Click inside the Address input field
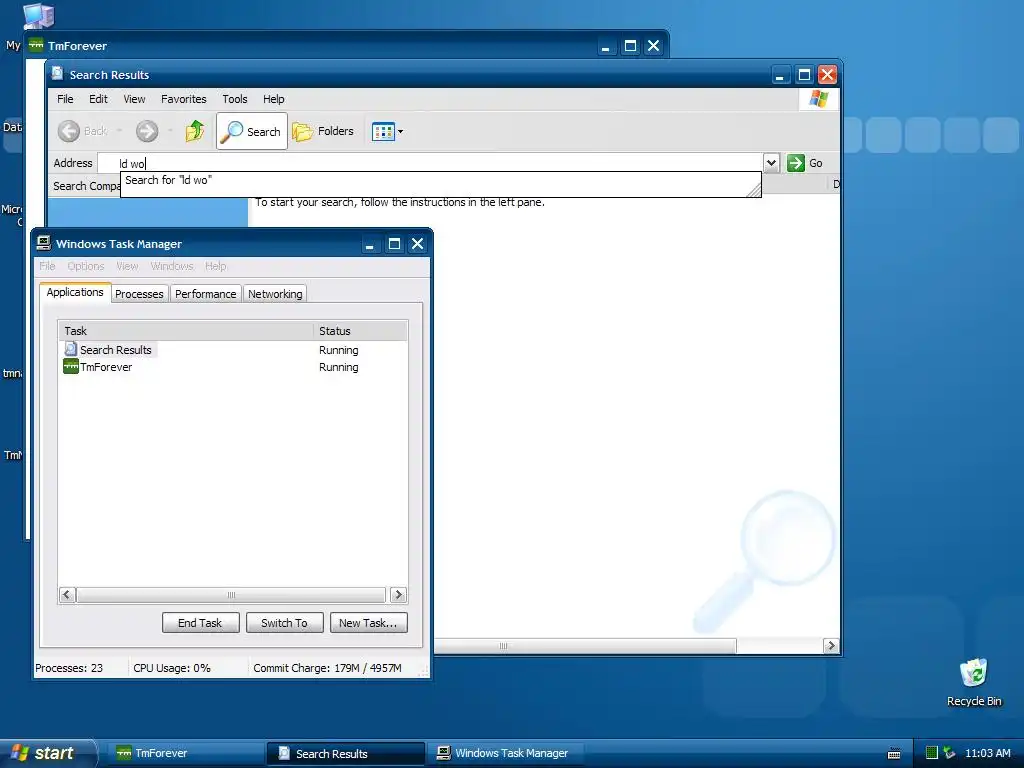Image resolution: width=1024 pixels, height=768 pixels. point(431,163)
